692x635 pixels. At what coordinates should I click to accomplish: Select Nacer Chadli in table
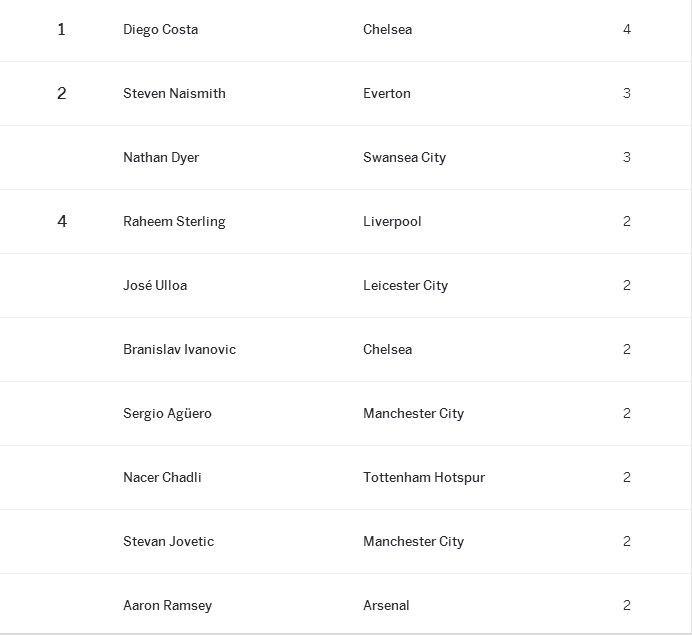162,477
